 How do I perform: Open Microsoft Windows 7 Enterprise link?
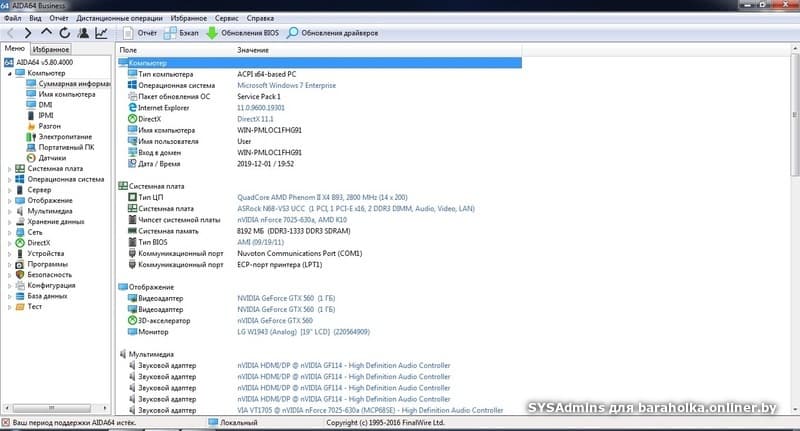click(x=286, y=86)
